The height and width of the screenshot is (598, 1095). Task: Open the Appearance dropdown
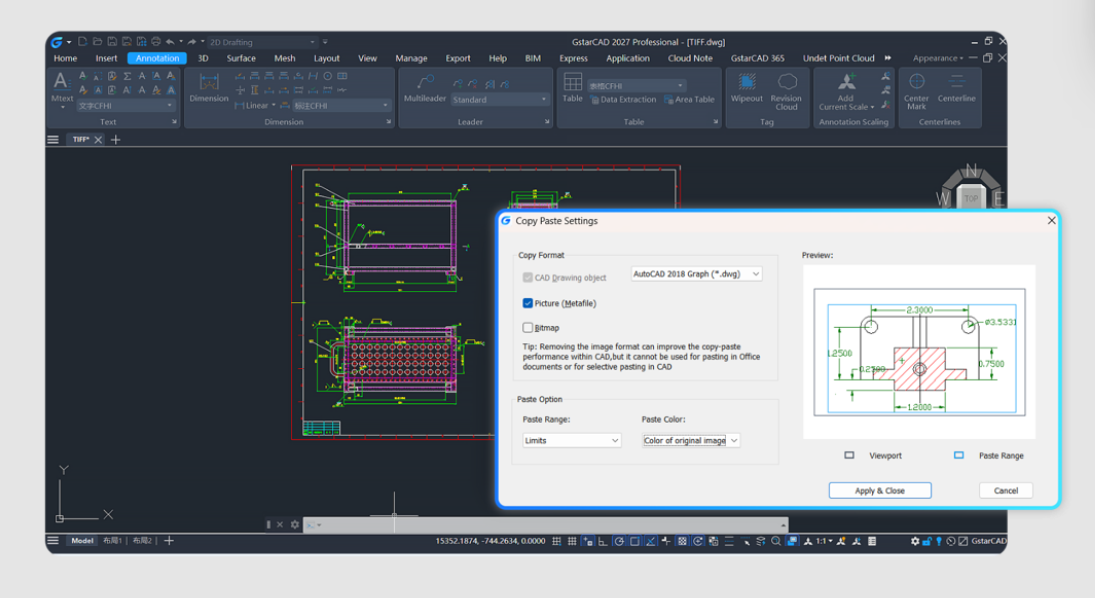tap(938, 58)
